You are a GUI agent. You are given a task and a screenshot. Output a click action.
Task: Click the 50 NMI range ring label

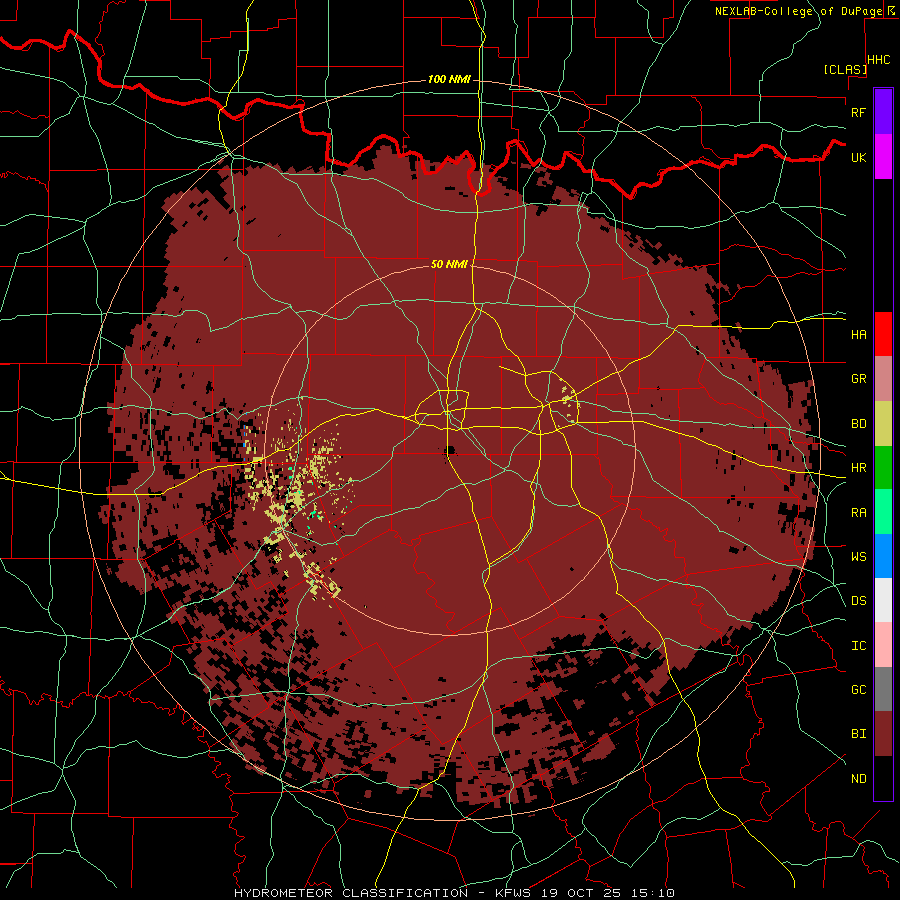click(x=449, y=264)
